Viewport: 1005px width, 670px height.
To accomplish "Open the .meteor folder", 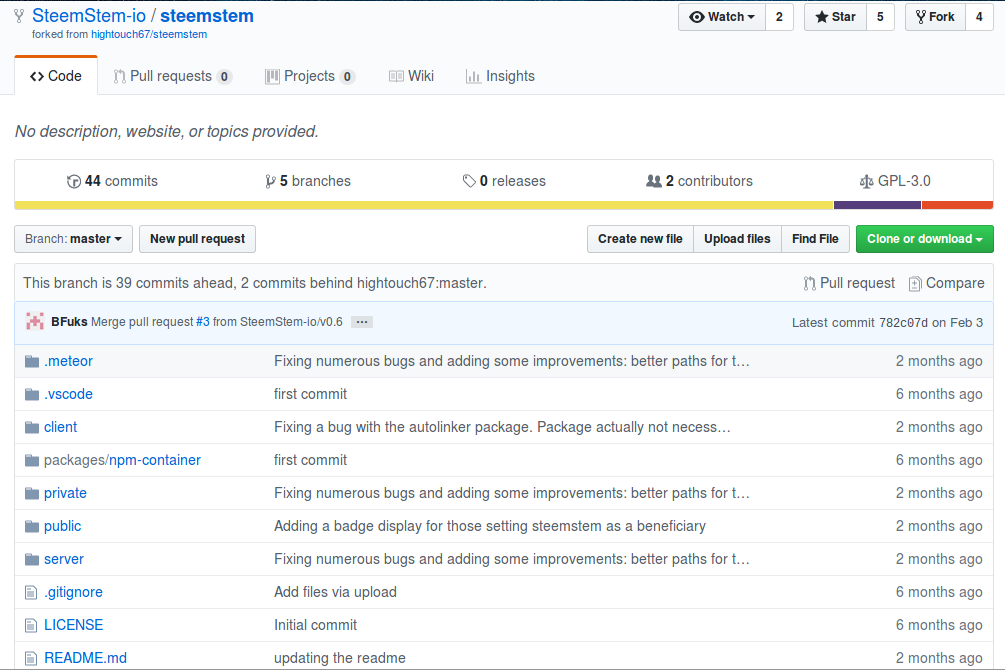I will [69, 361].
